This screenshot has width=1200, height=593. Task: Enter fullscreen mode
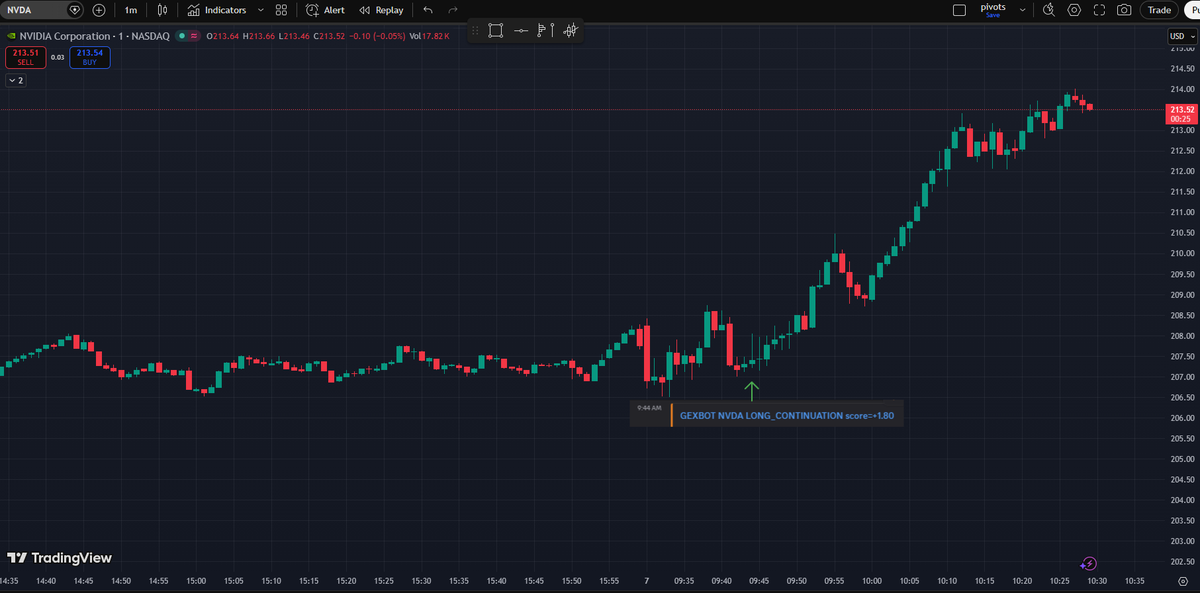(x=1099, y=10)
